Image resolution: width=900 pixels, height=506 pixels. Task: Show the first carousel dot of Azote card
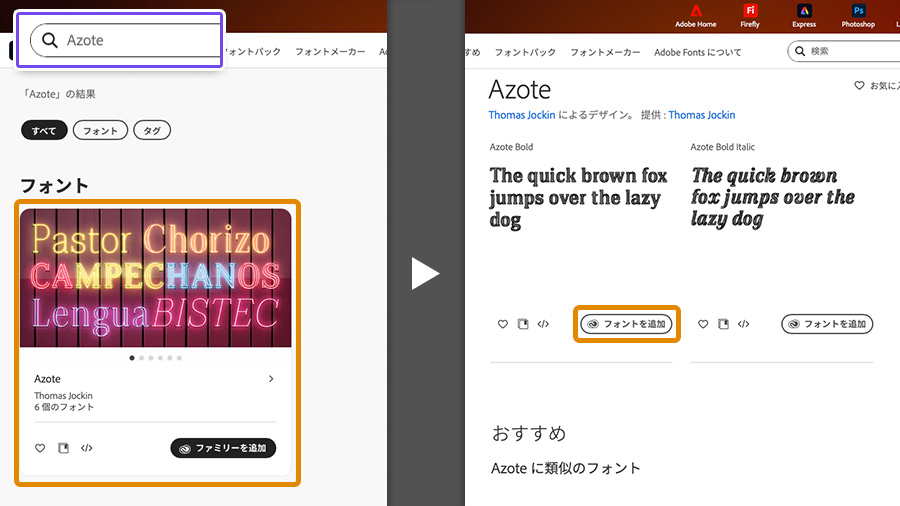[132, 358]
